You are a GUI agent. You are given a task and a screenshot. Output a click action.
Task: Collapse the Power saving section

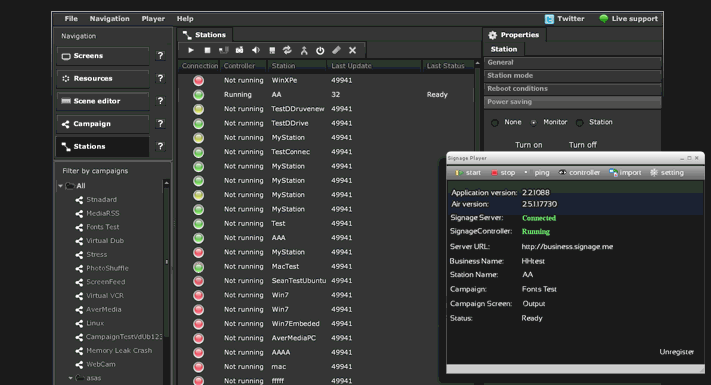[572, 102]
